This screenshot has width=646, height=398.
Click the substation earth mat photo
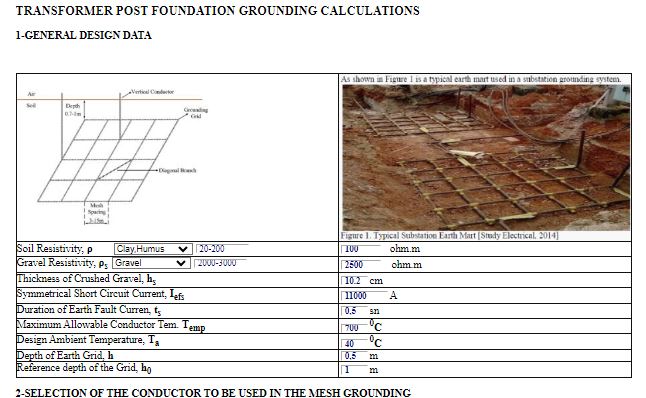[486, 158]
